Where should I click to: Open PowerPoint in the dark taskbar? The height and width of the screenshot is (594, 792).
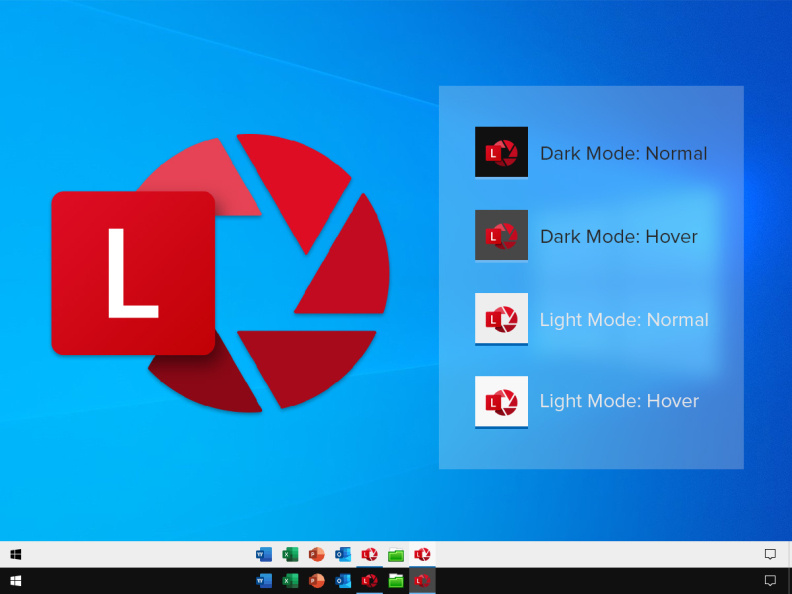point(317,580)
